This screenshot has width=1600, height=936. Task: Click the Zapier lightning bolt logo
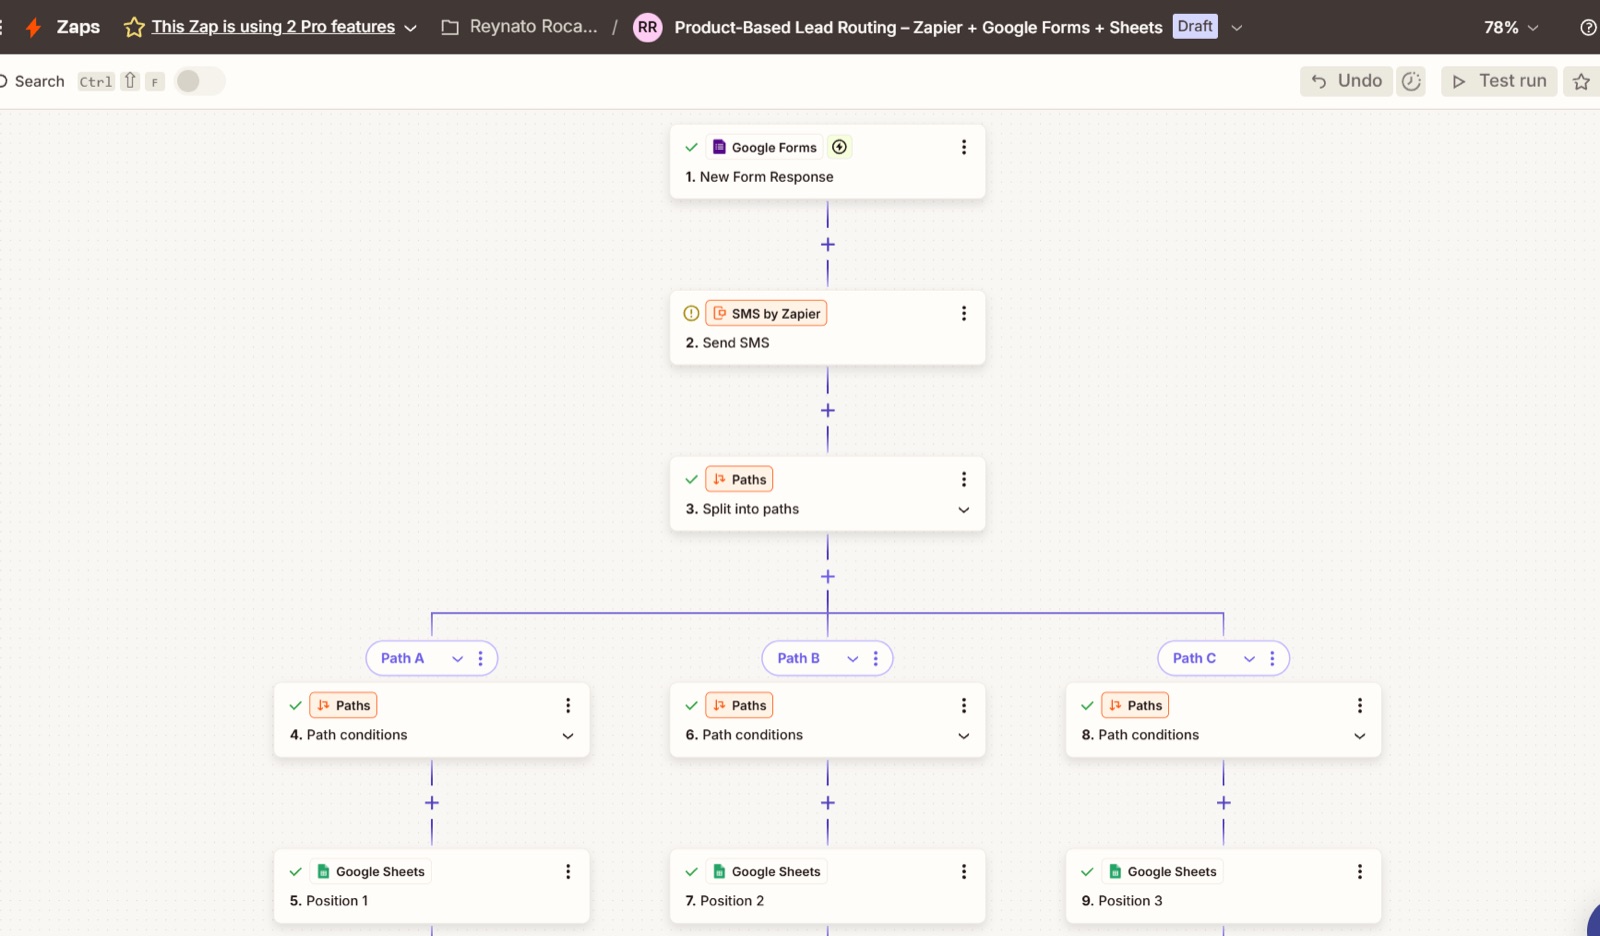[x=33, y=27]
